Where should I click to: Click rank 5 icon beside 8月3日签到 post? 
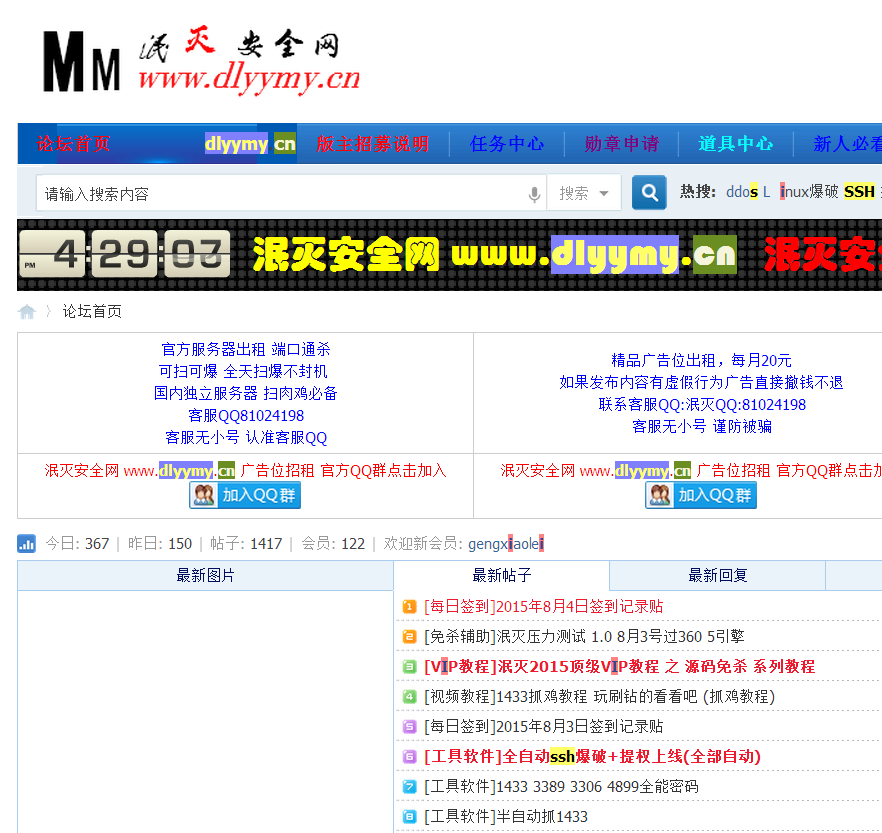click(409, 727)
